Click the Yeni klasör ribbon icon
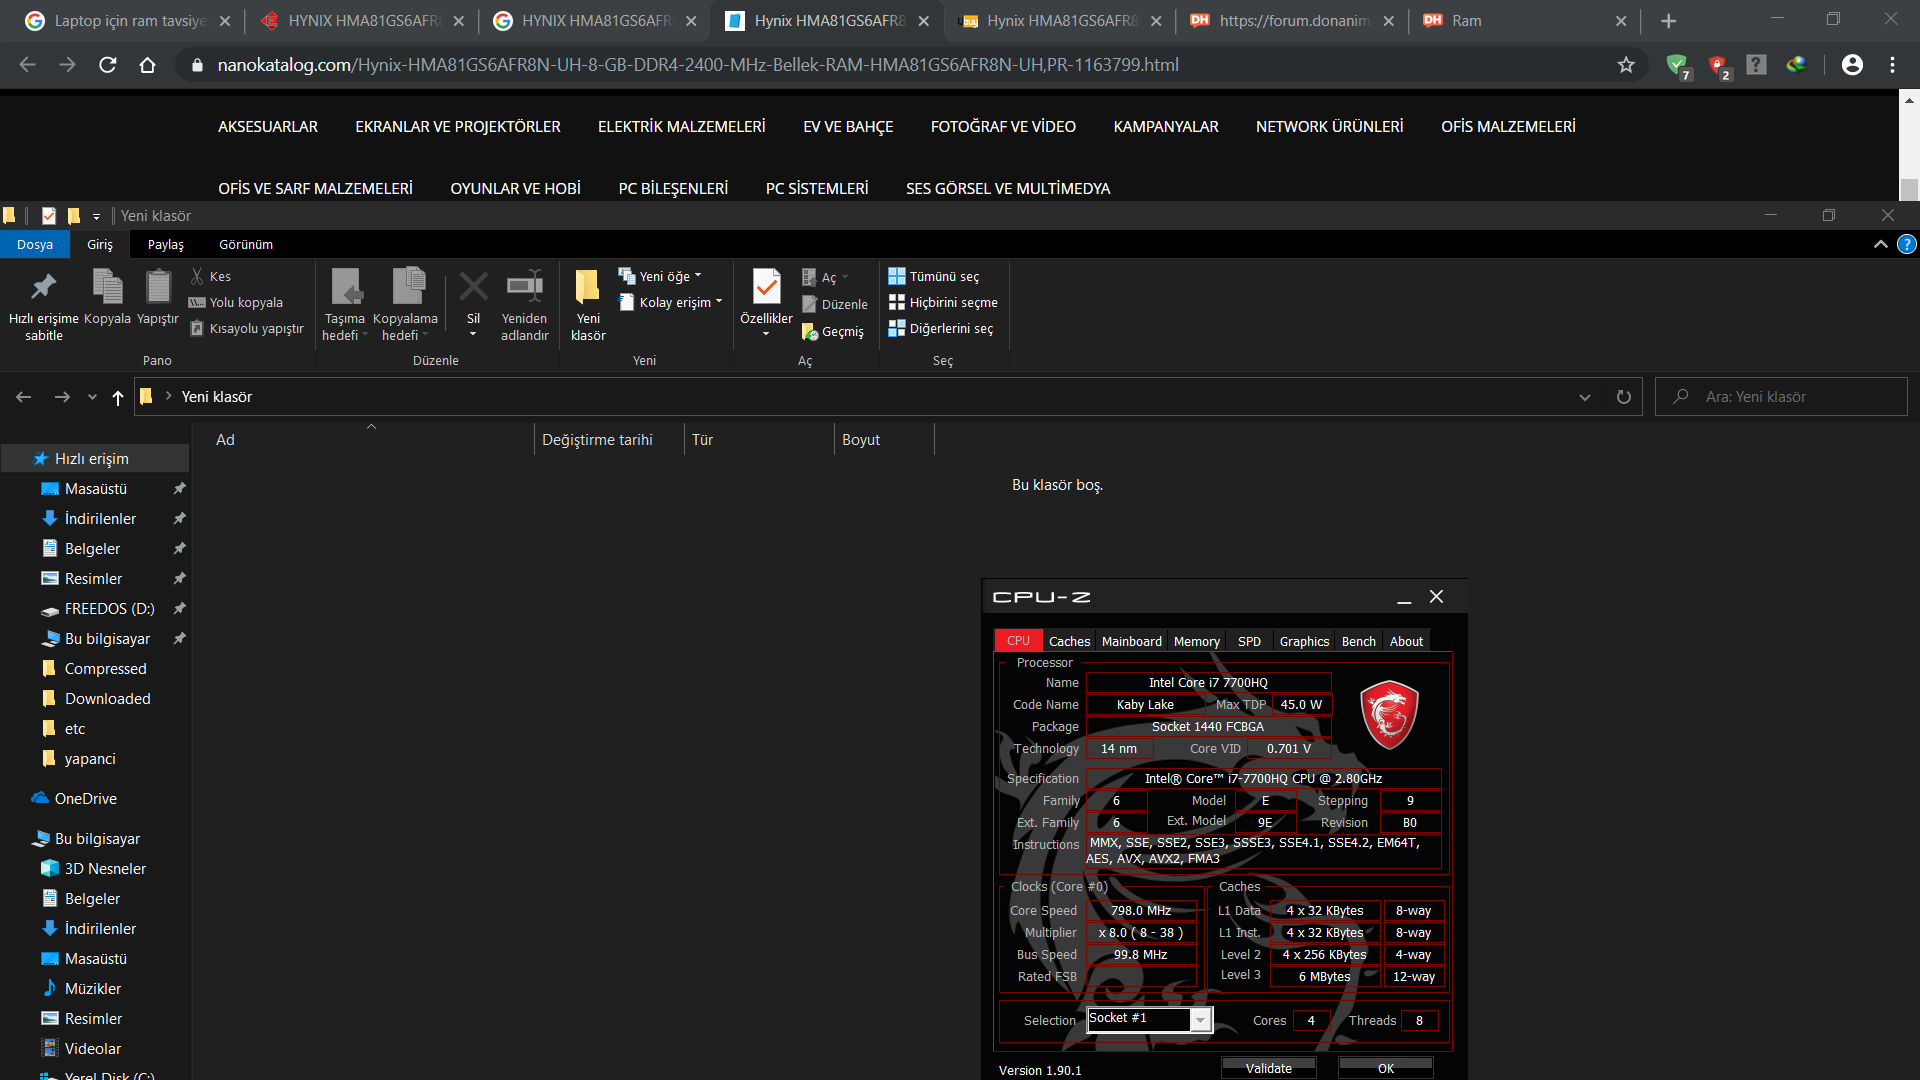The width and height of the screenshot is (1920, 1080). [588, 288]
